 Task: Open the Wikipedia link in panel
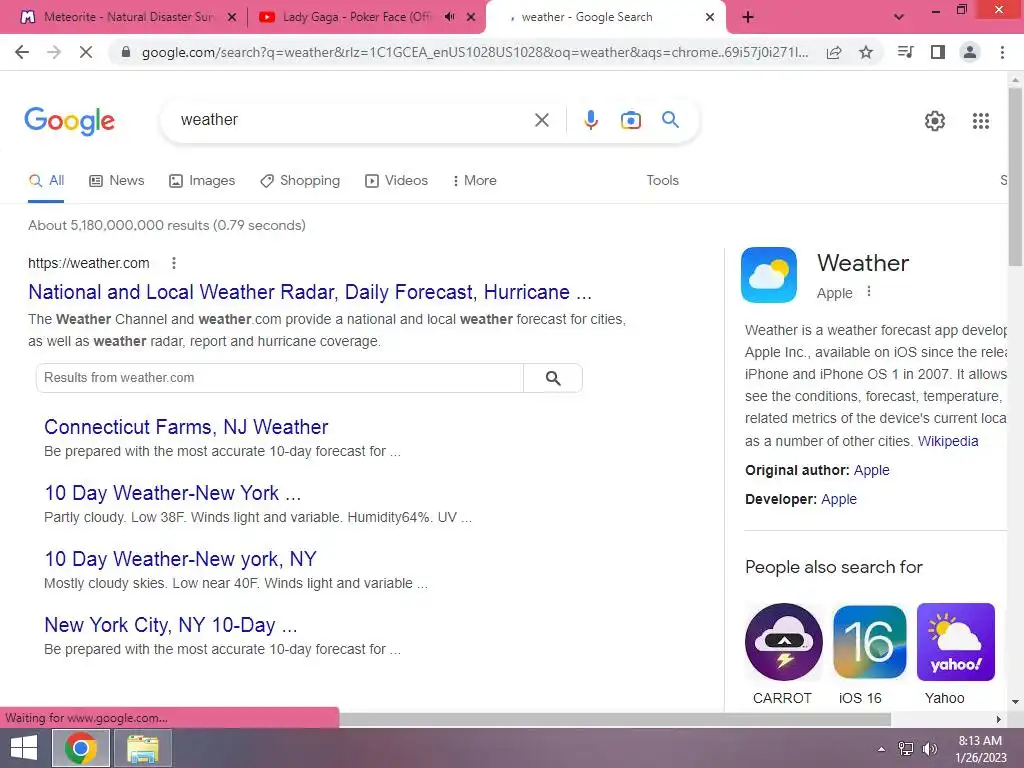(948, 441)
